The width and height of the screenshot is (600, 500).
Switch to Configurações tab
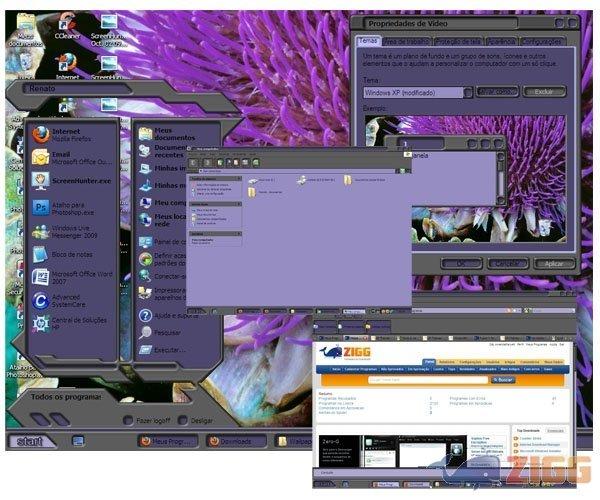click(541, 41)
